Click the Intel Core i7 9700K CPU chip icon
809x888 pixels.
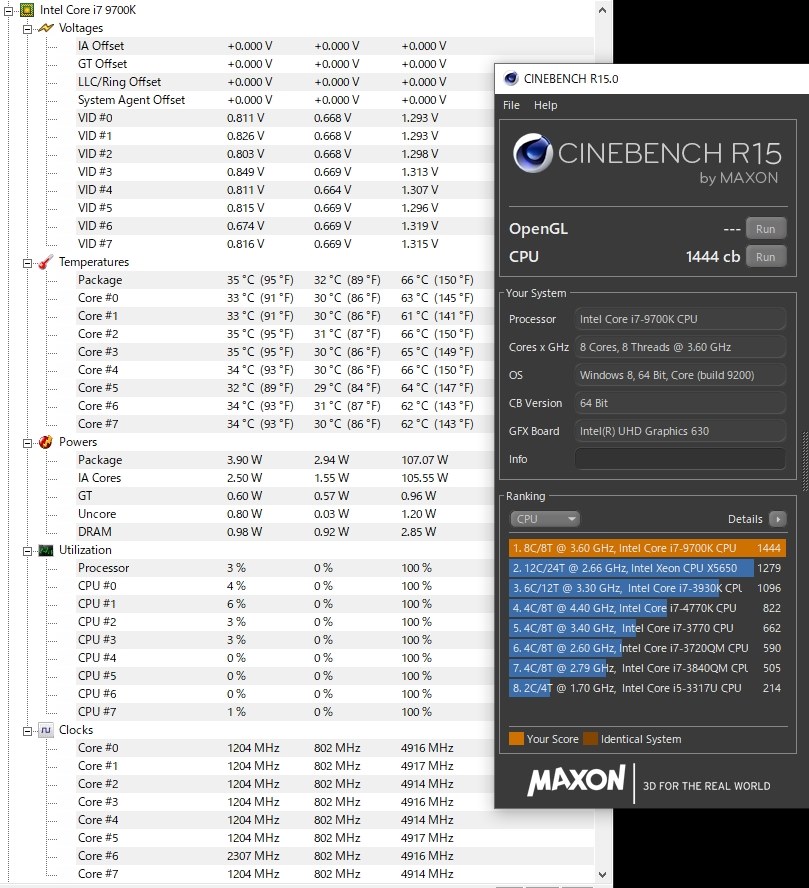tap(27, 10)
